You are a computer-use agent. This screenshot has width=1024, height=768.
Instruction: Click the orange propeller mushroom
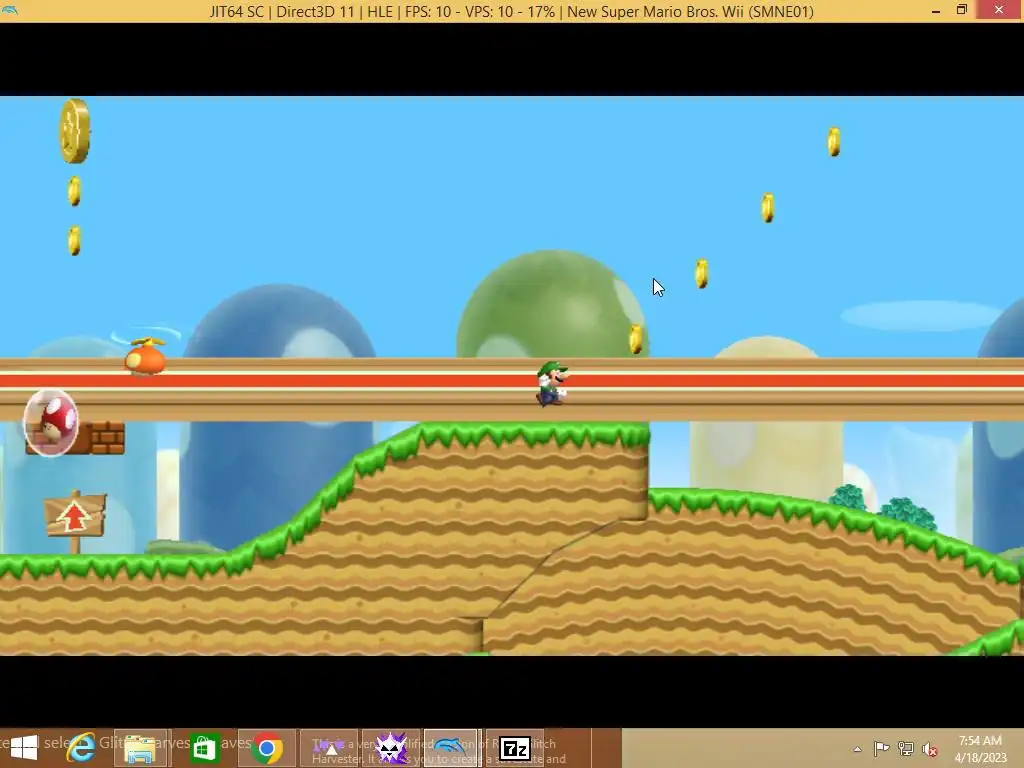[x=146, y=356]
